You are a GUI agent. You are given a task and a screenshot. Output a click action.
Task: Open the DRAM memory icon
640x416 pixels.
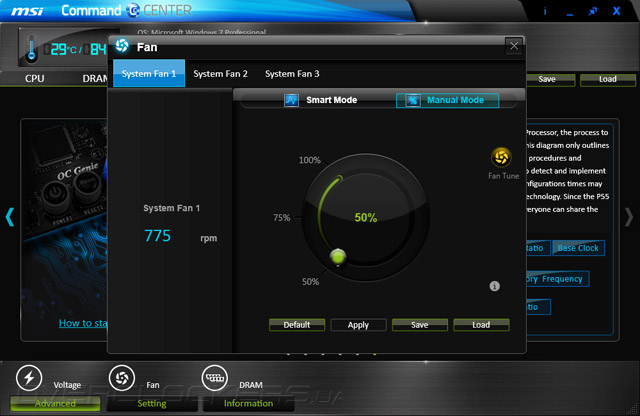coord(215,378)
